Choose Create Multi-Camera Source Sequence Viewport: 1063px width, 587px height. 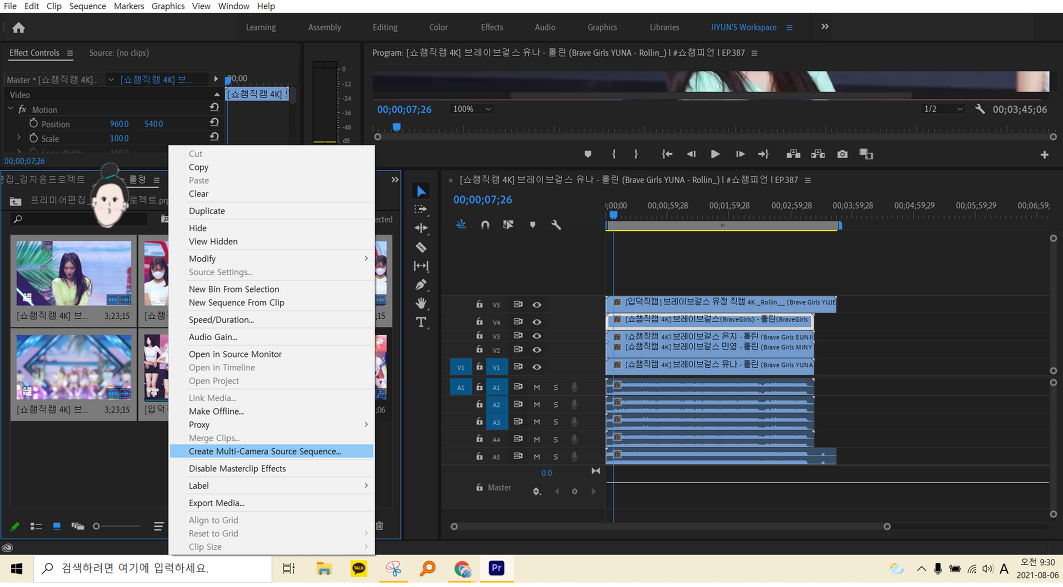[x=271, y=451]
